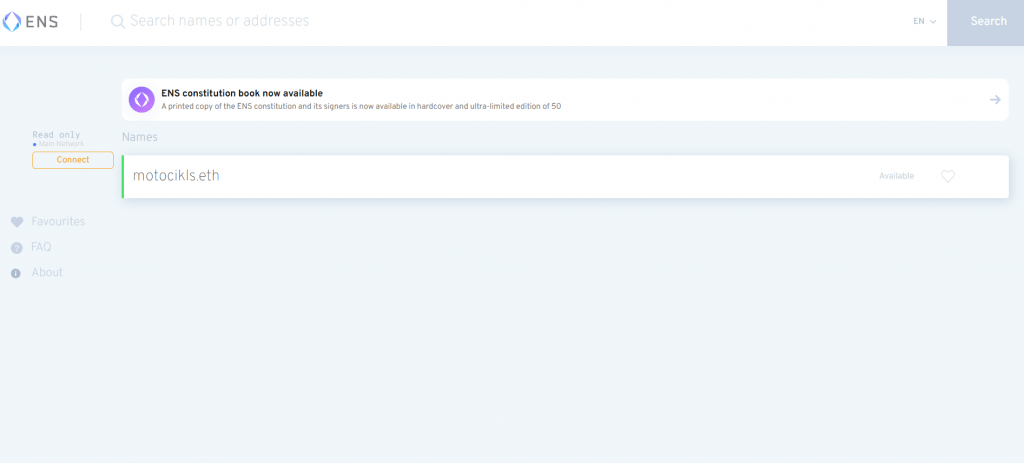Screen dimensions: 1024x463
Task: Click the ENS logo icon
Action: tap(12, 21)
